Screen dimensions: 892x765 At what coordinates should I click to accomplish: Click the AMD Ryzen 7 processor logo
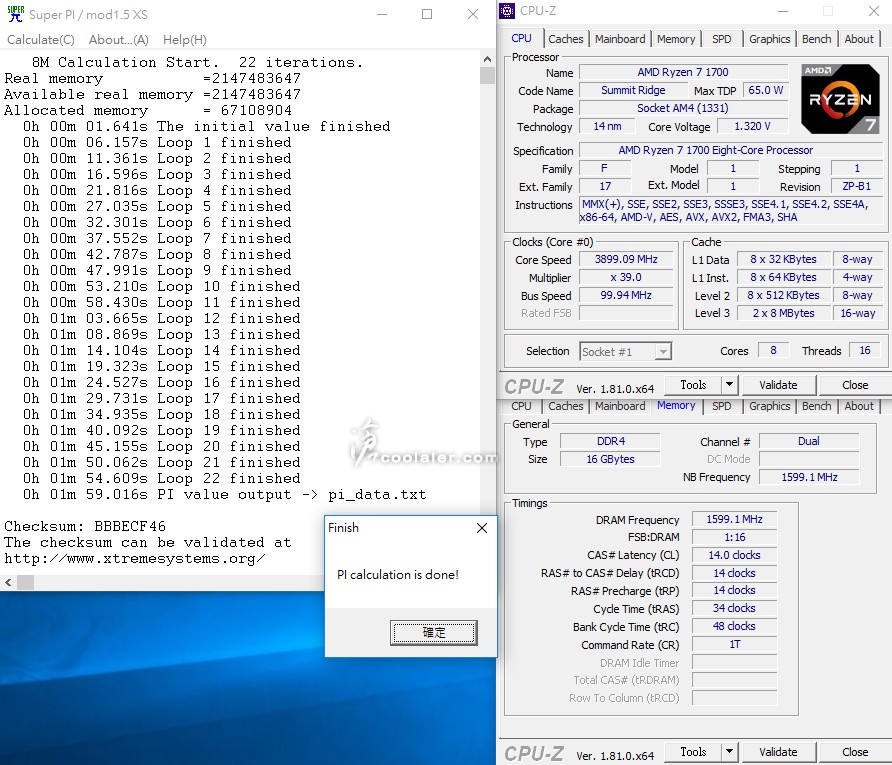(840, 99)
